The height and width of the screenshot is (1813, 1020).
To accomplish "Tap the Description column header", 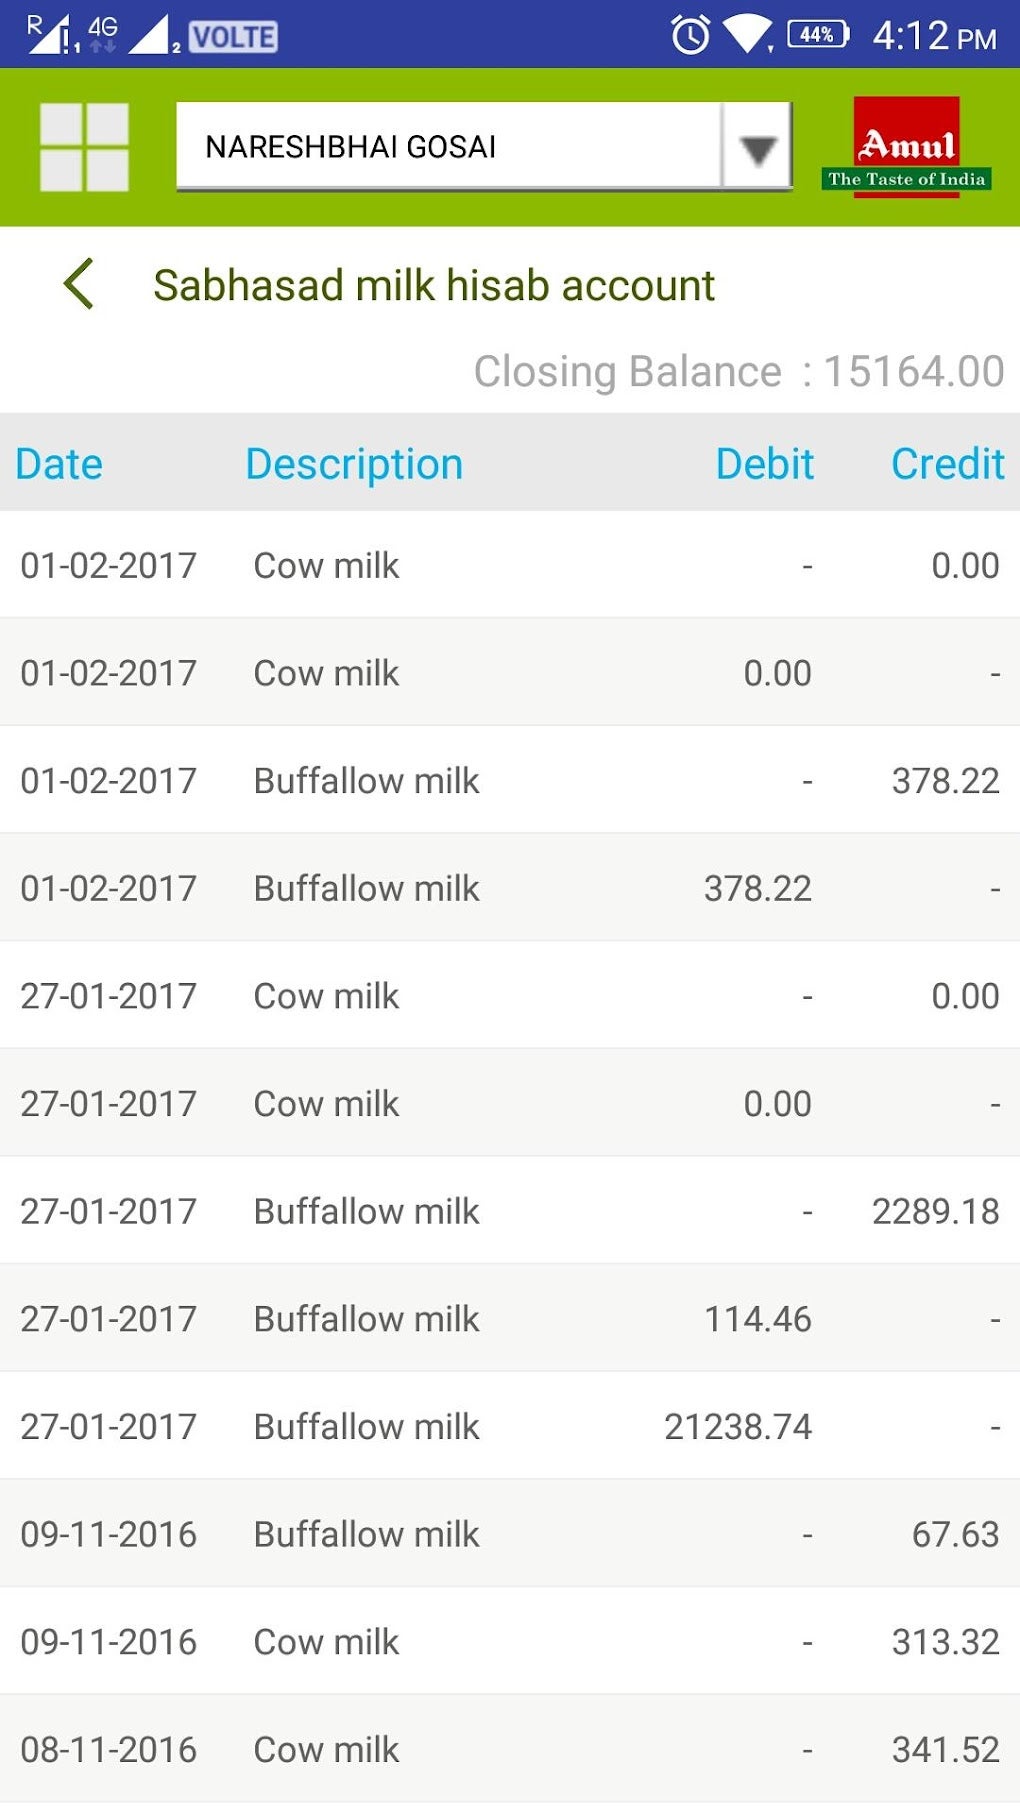I will pyautogui.click(x=354, y=464).
